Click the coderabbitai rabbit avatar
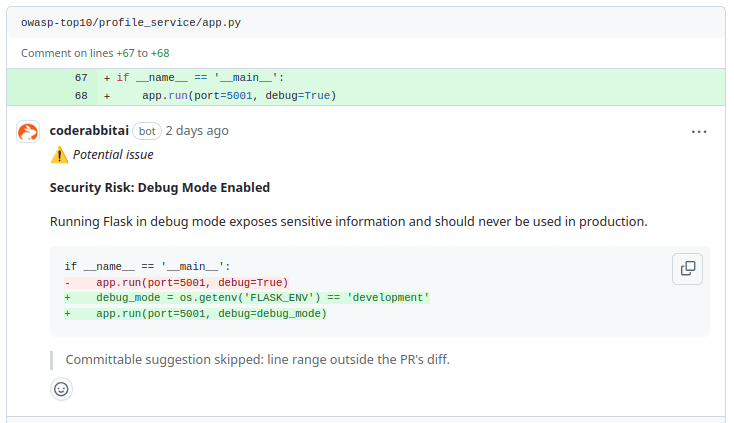This screenshot has width=734, height=423. point(29,131)
